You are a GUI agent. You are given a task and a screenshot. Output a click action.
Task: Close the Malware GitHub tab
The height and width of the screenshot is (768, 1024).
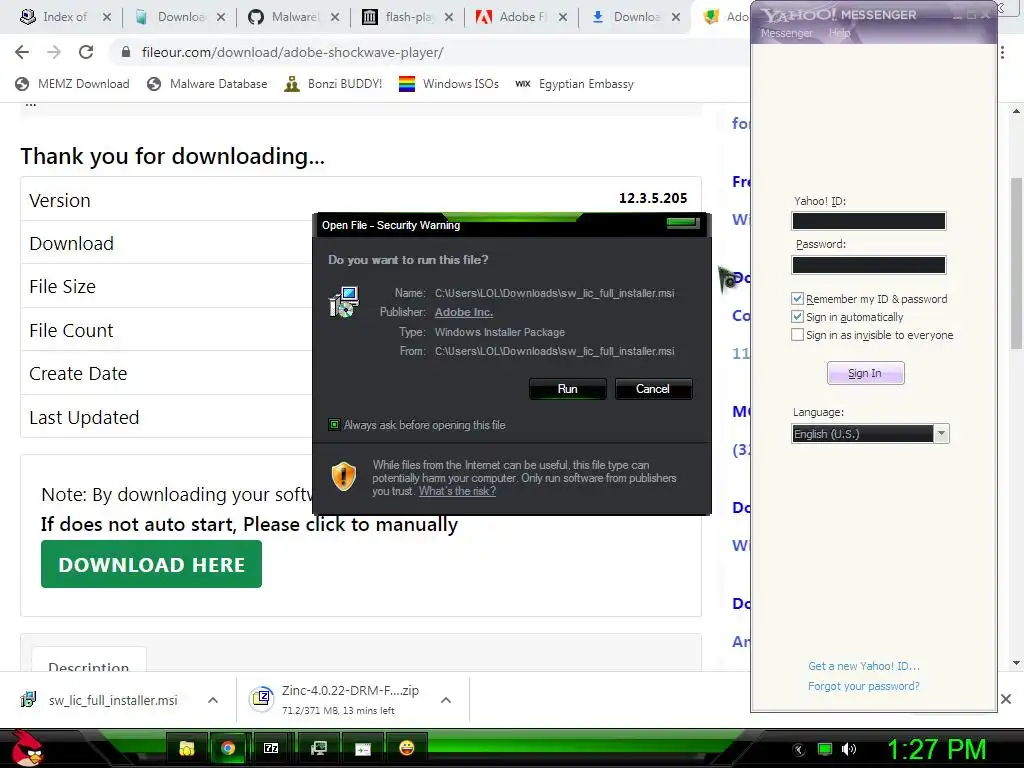(334, 17)
